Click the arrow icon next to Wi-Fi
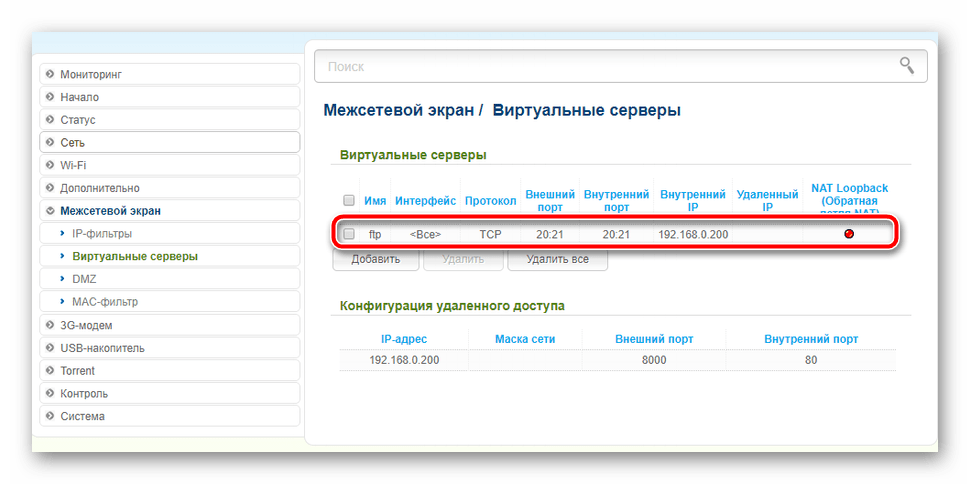970x484 pixels. click(50, 165)
